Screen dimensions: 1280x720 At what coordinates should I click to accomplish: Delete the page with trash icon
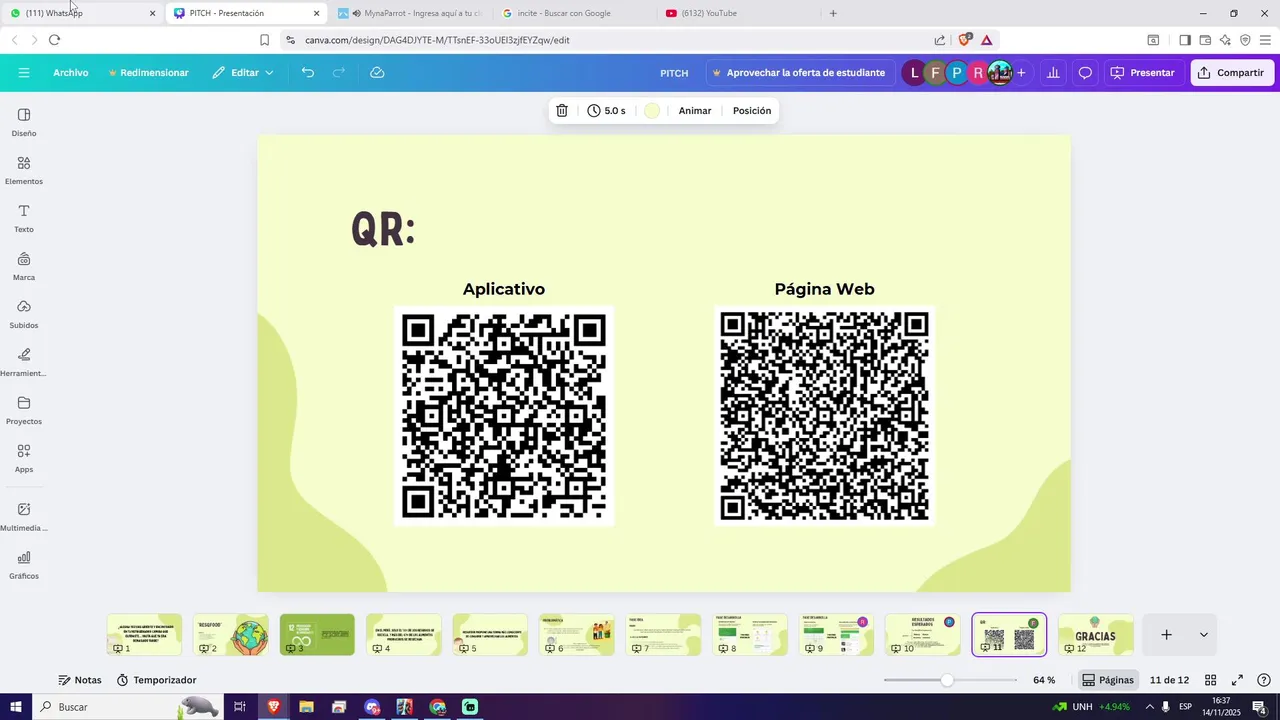(562, 111)
